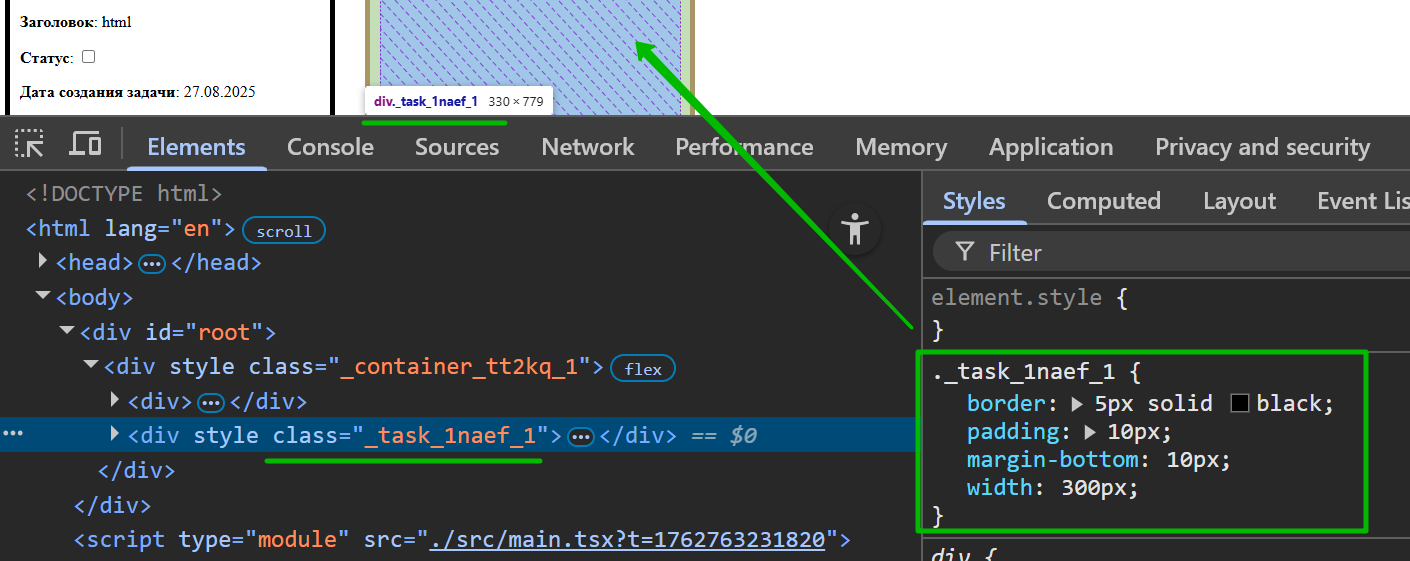
Task: Switch to the Console tab
Action: (330, 147)
